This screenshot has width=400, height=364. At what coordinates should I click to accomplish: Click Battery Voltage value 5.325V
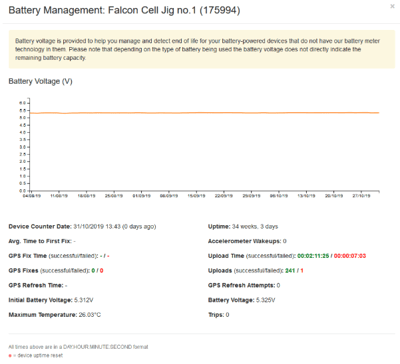266,300
